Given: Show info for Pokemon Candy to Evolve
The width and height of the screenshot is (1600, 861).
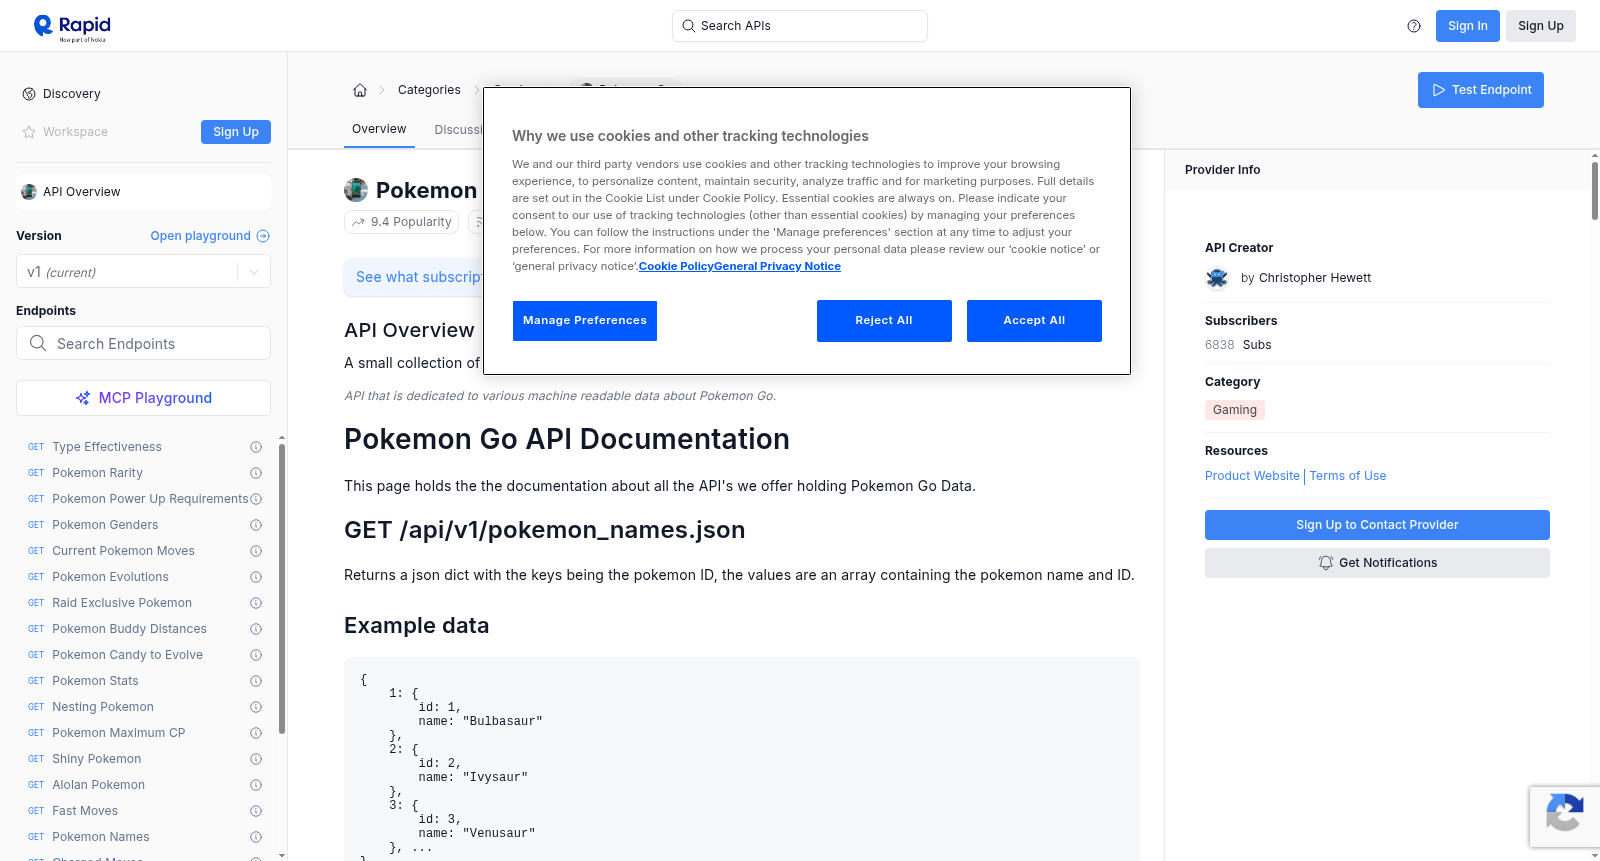Looking at the screenshot, I should point(256,655).
